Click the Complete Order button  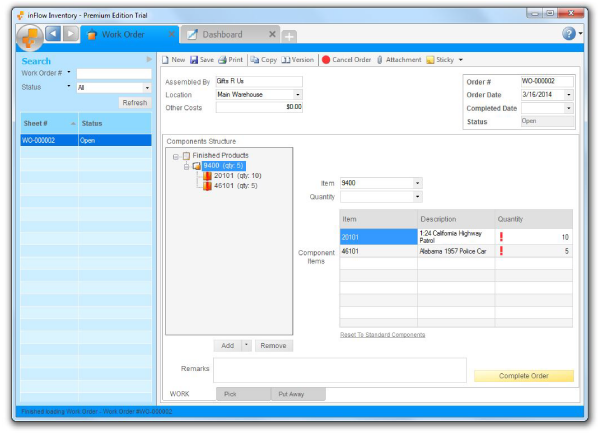click(524, 376)
